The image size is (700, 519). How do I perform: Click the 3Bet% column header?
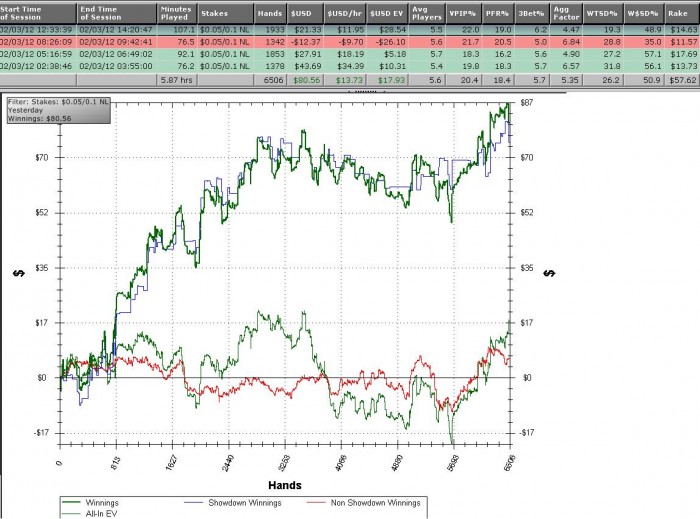[532, 13]
